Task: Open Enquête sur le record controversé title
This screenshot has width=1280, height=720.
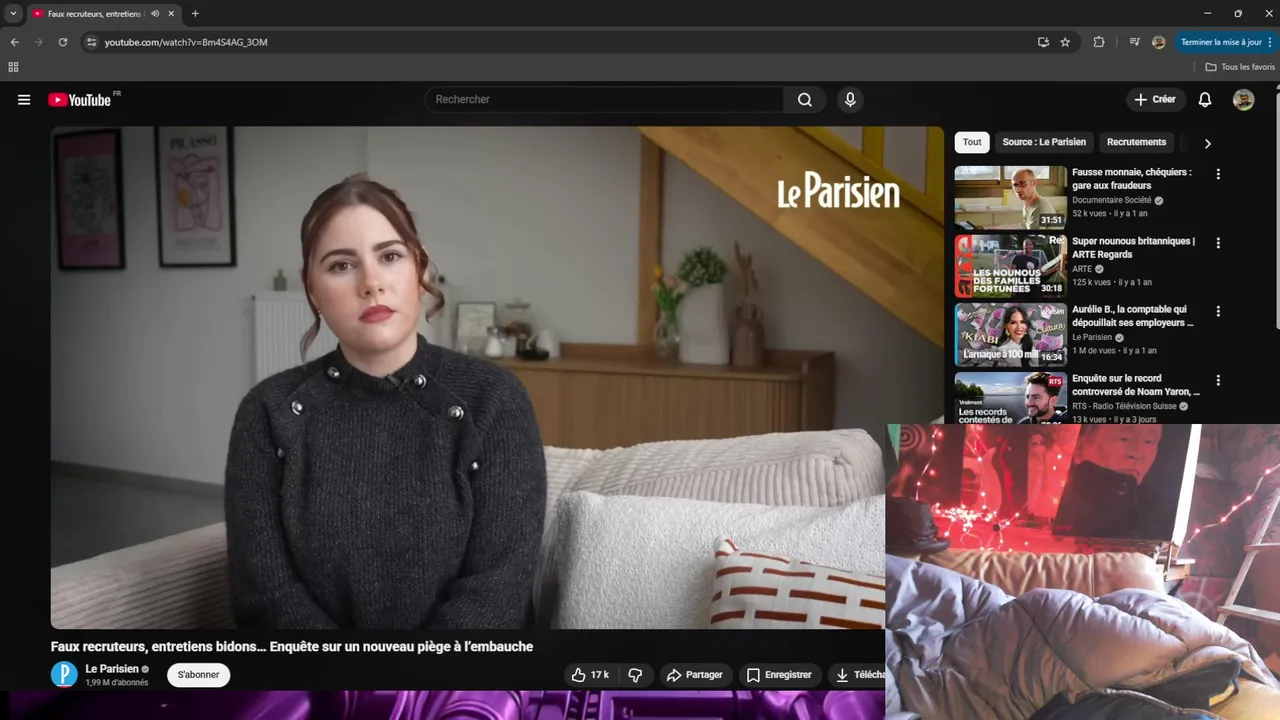Action: tap(1136, 385)
